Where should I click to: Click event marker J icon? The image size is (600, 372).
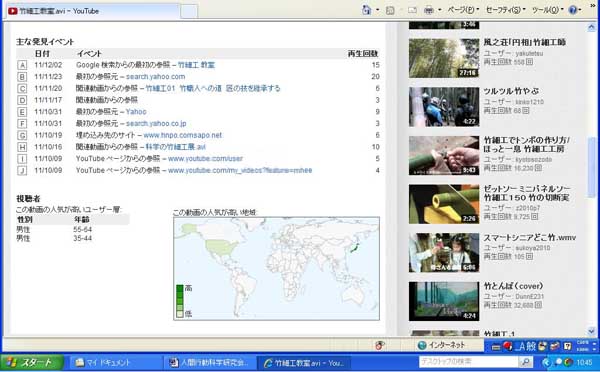[x=22, y=170]
